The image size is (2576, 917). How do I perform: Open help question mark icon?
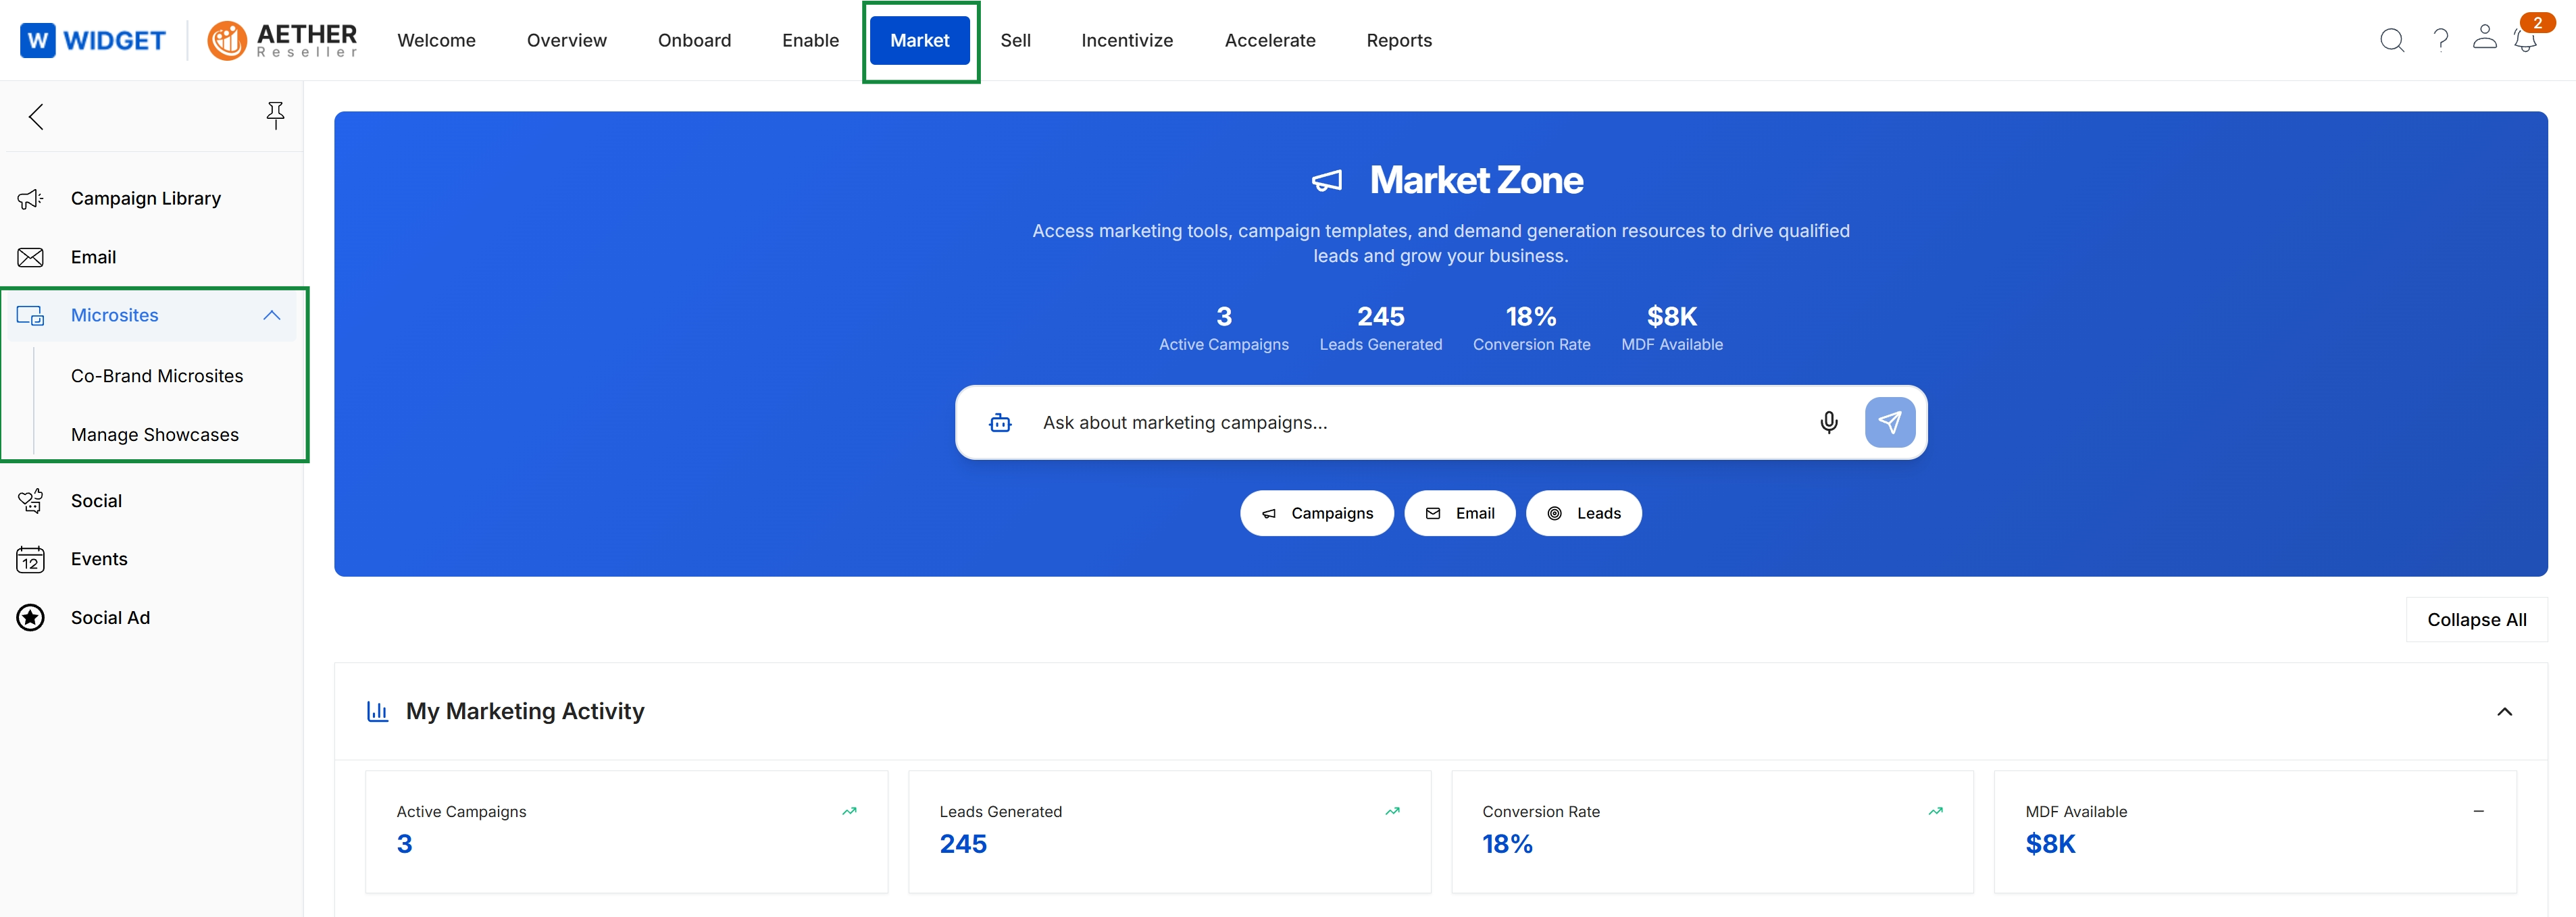click(2440, 40)
